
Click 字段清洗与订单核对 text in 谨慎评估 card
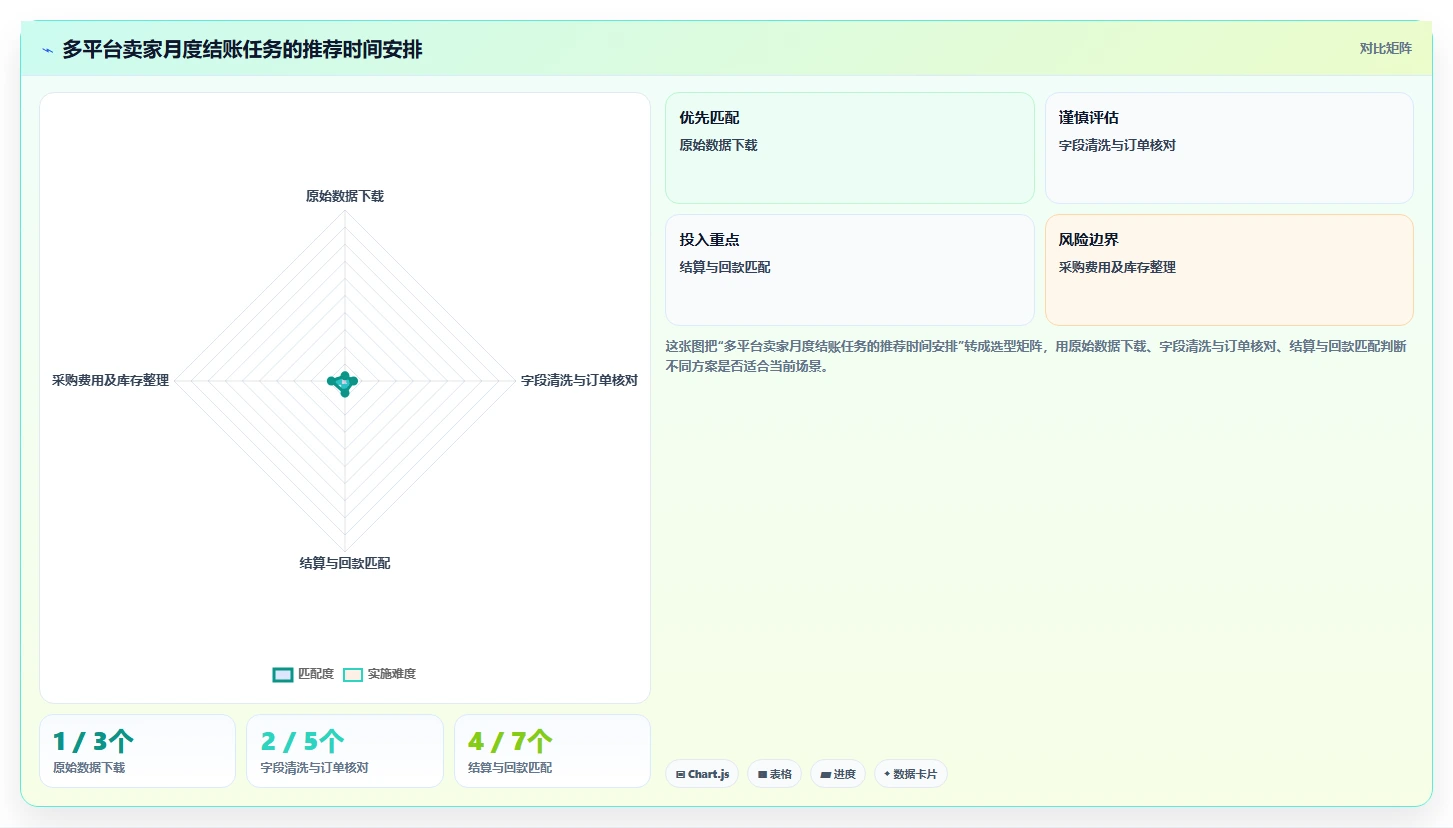coord(1117,146)
